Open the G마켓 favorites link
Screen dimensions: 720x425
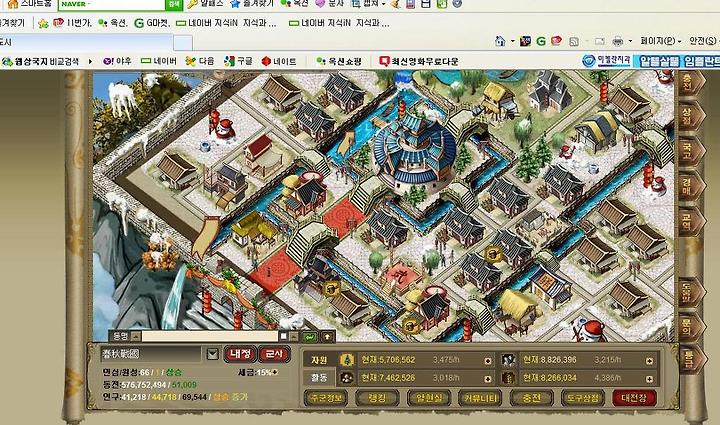(x=152, y=22)
